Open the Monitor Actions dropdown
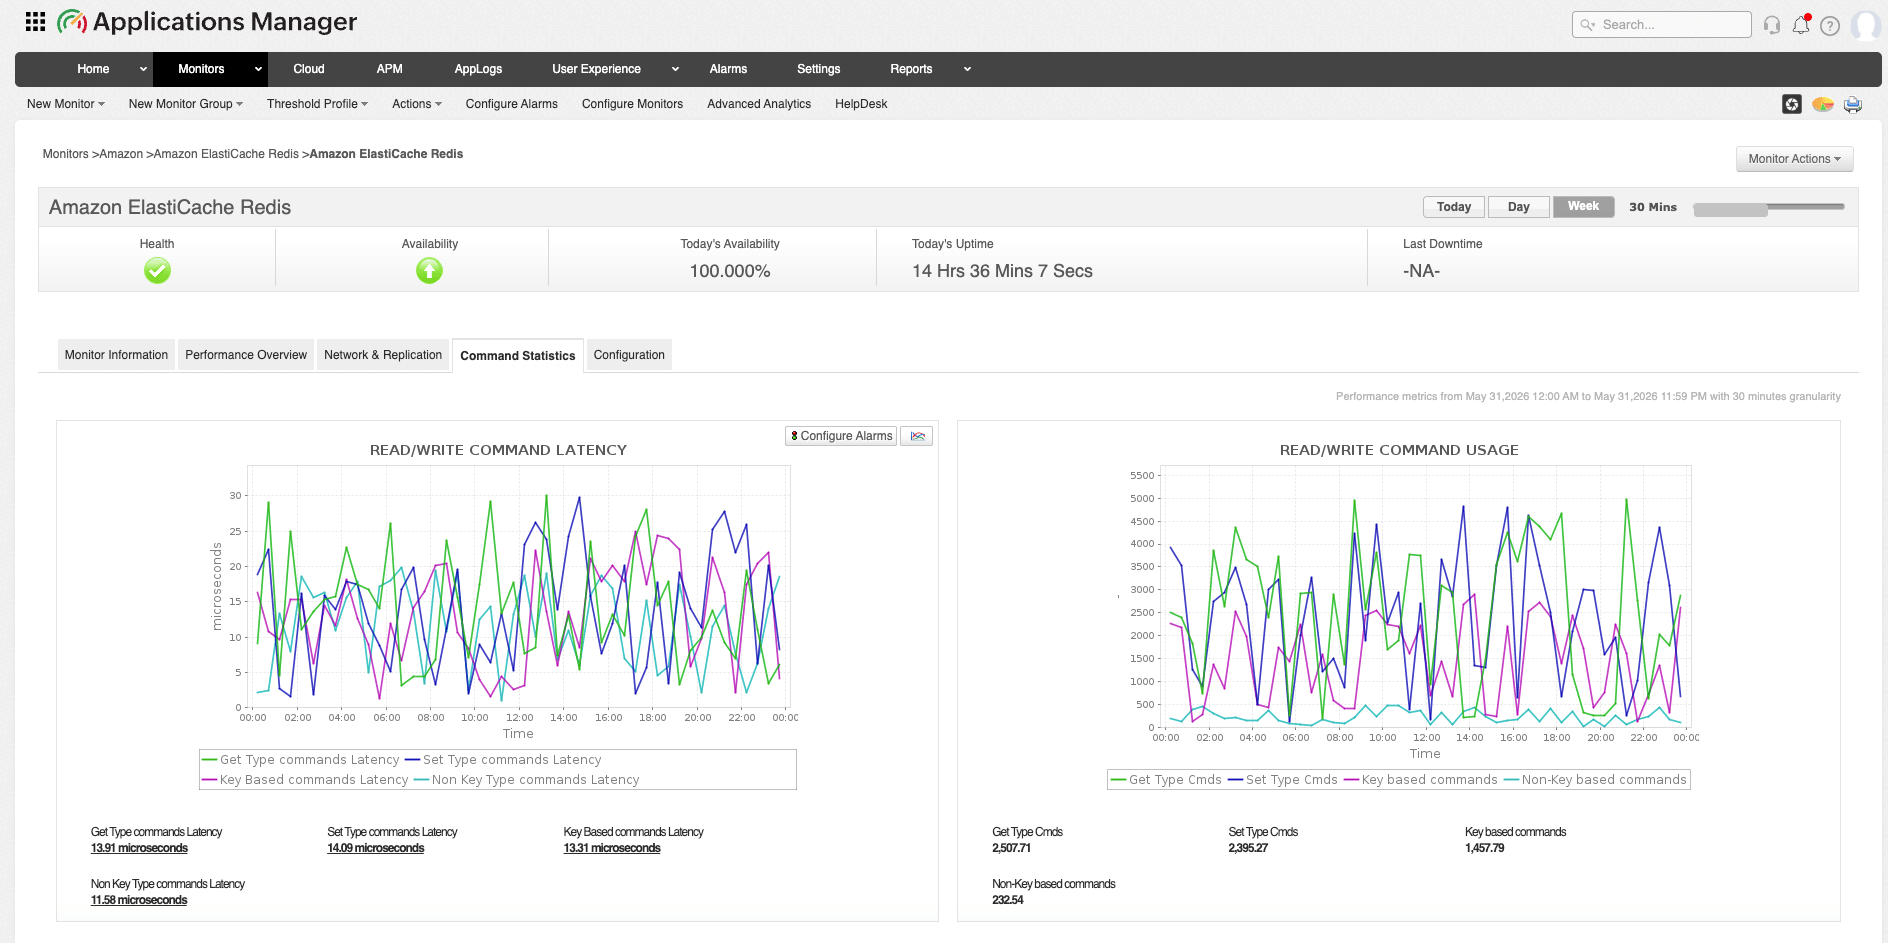 pos(1794,159)
